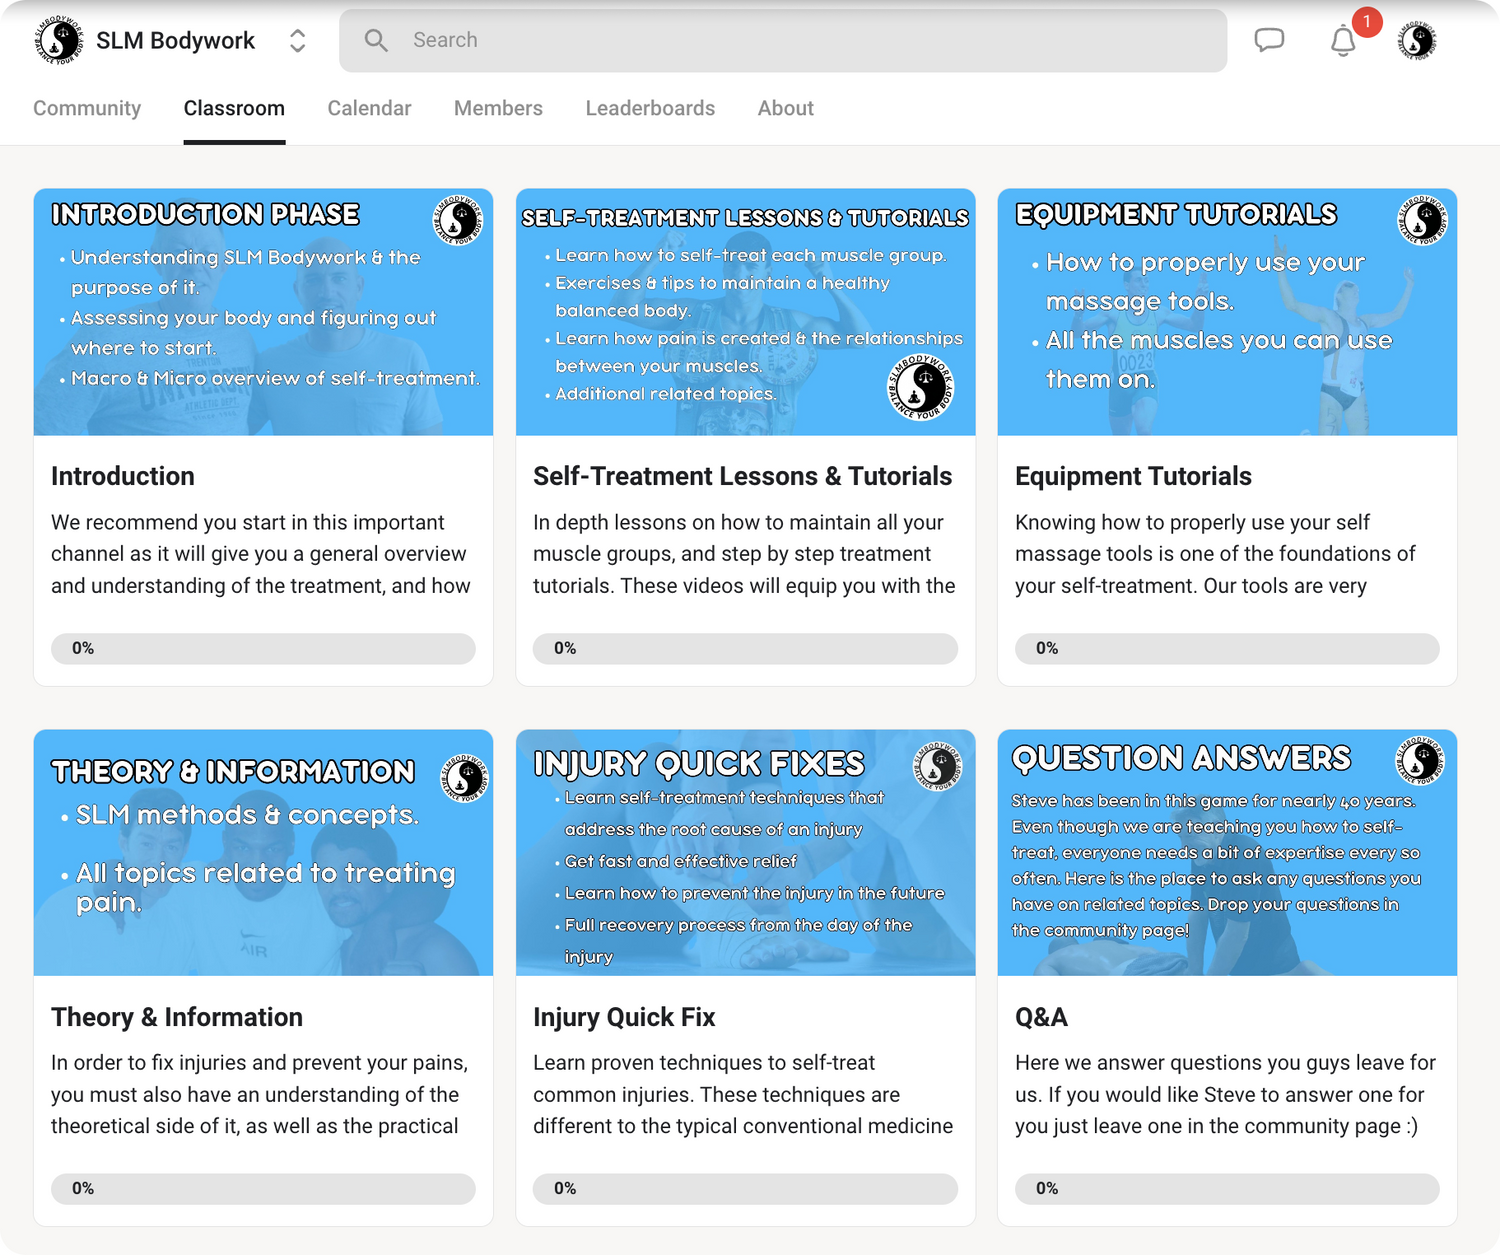
Task: Open the Leaderboards tab
Action: (650, 108)
